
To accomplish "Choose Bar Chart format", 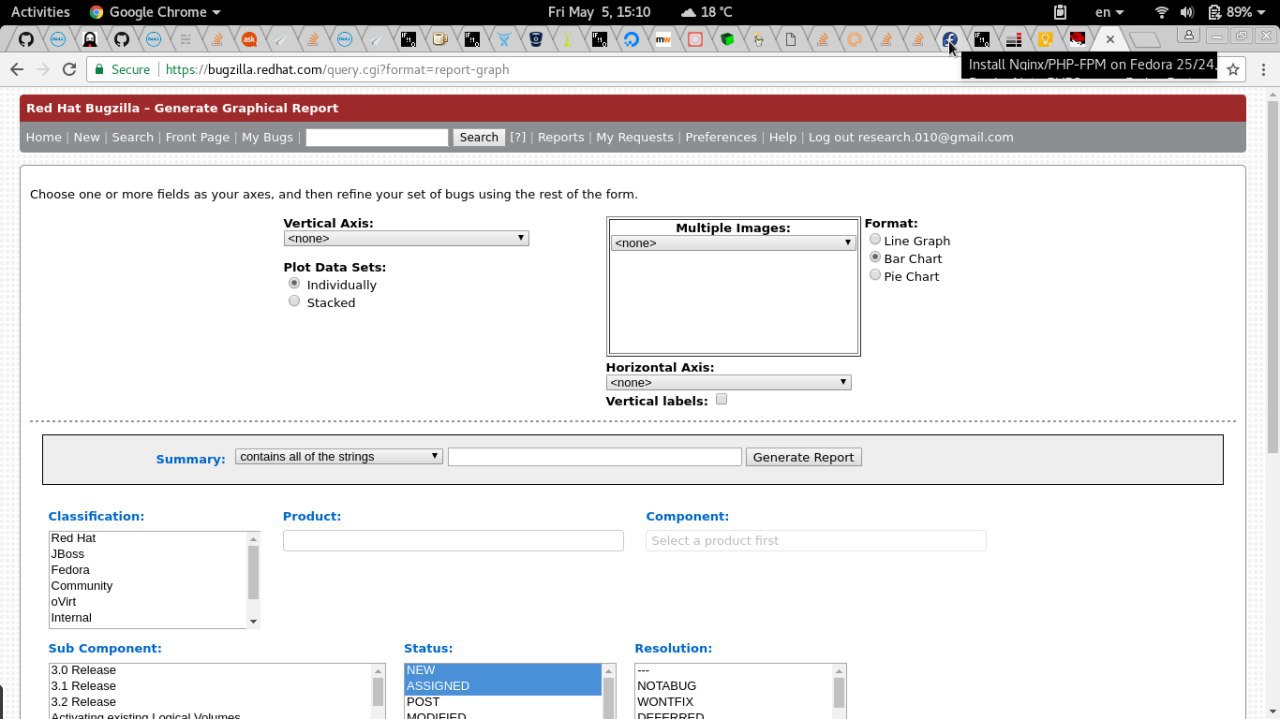I will point(875,257).
